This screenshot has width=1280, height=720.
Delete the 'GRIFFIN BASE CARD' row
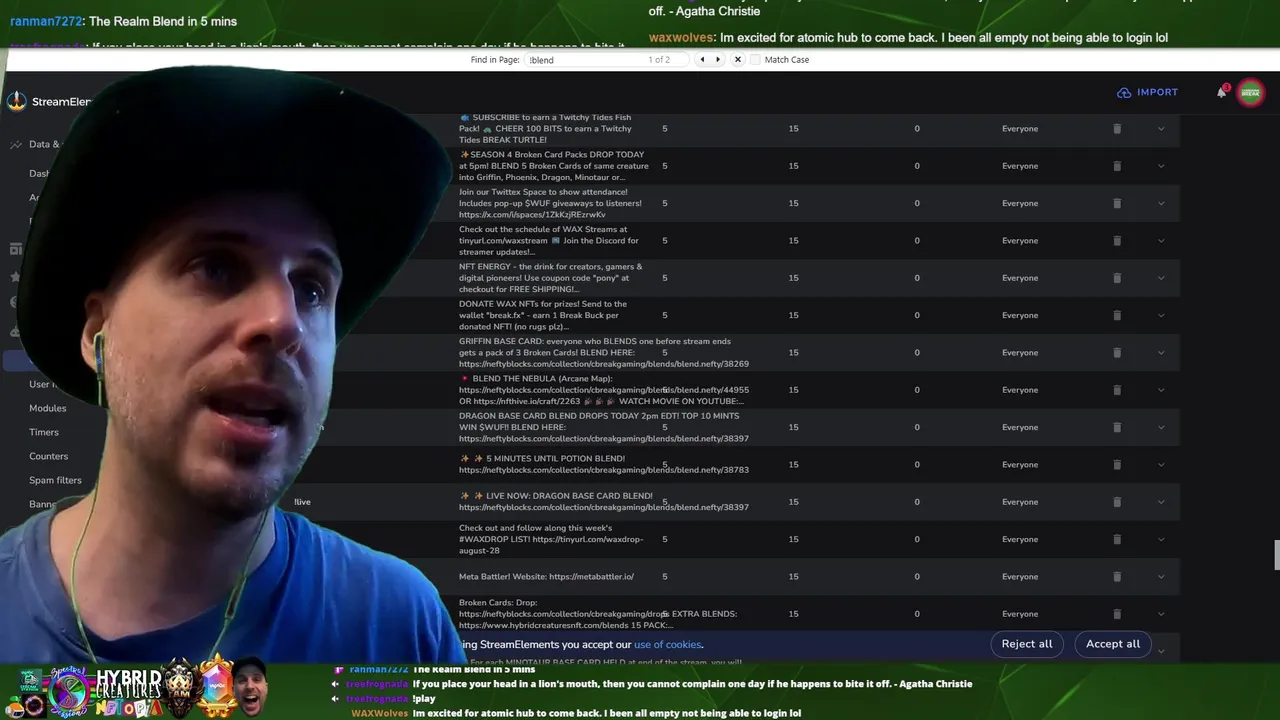click(x=1117, y=353)
